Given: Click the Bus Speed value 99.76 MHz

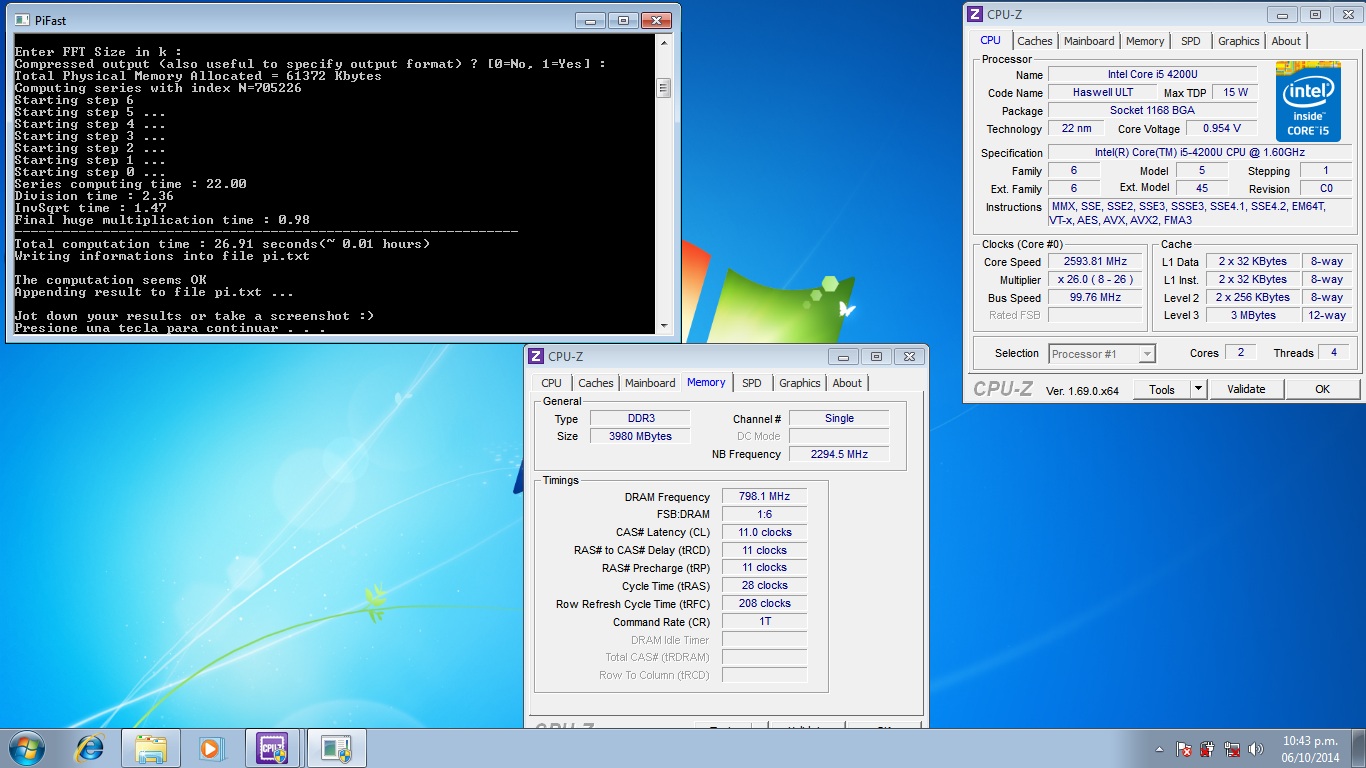Looking at the screenshot, I should [1095, 298].
